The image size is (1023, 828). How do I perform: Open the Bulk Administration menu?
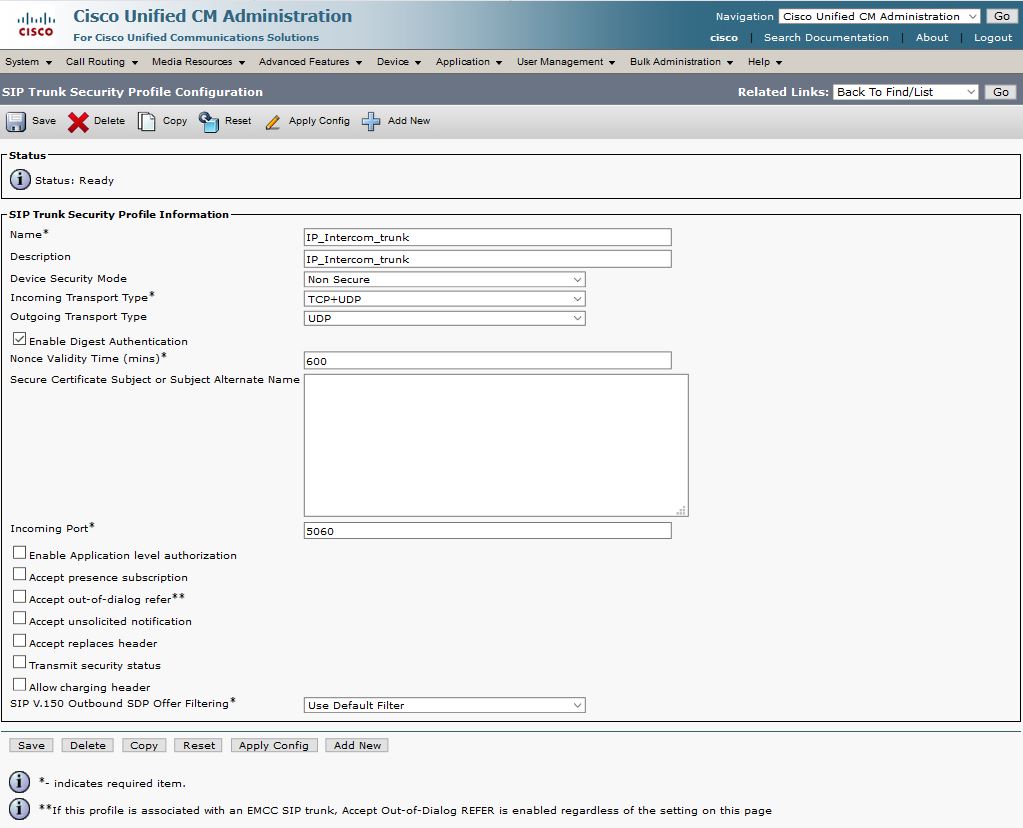click(680, 62)
